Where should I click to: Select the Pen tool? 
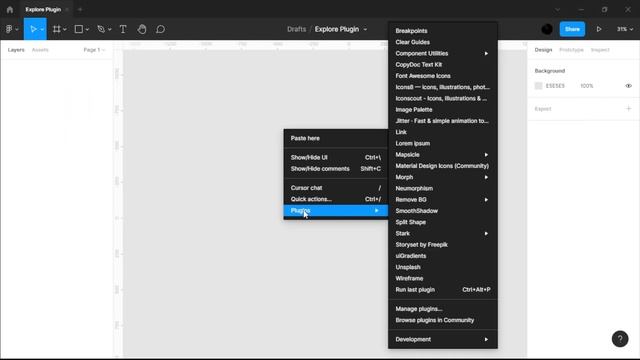(101, 29)
